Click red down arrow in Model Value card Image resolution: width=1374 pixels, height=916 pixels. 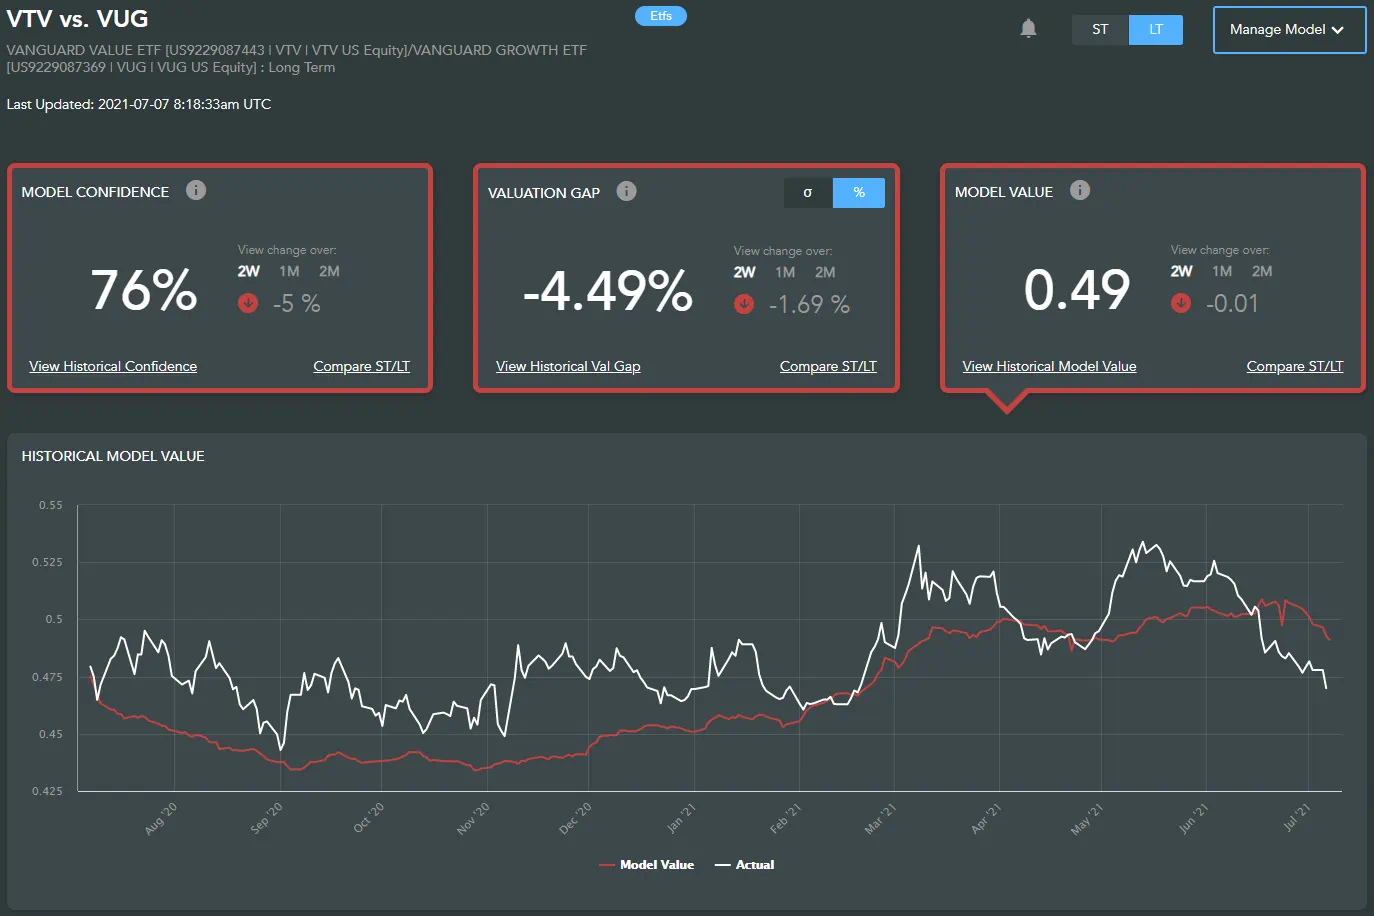click(x=1181, y=303)
